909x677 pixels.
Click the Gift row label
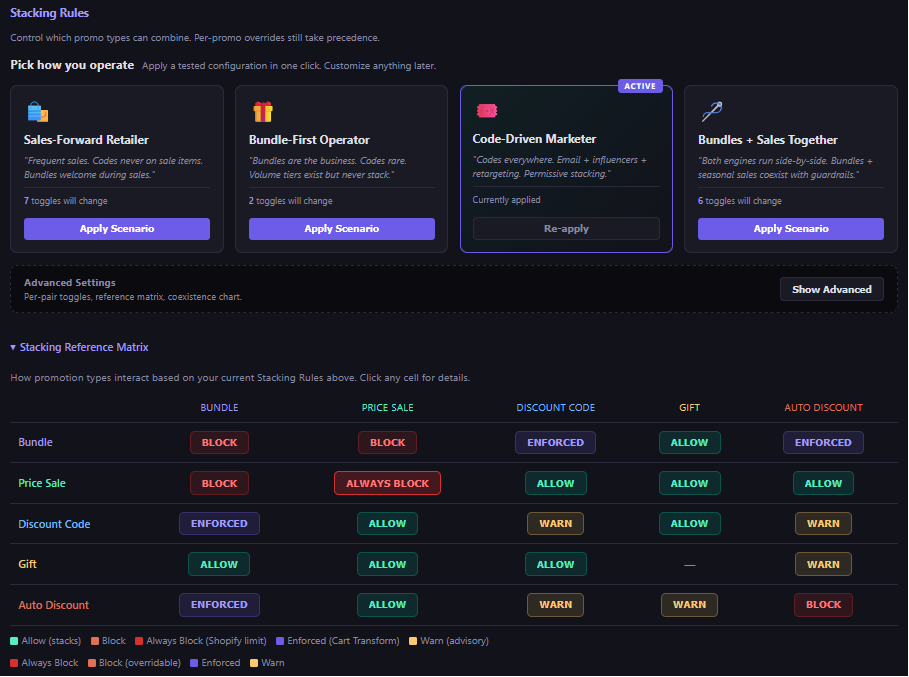click(27, 564)
